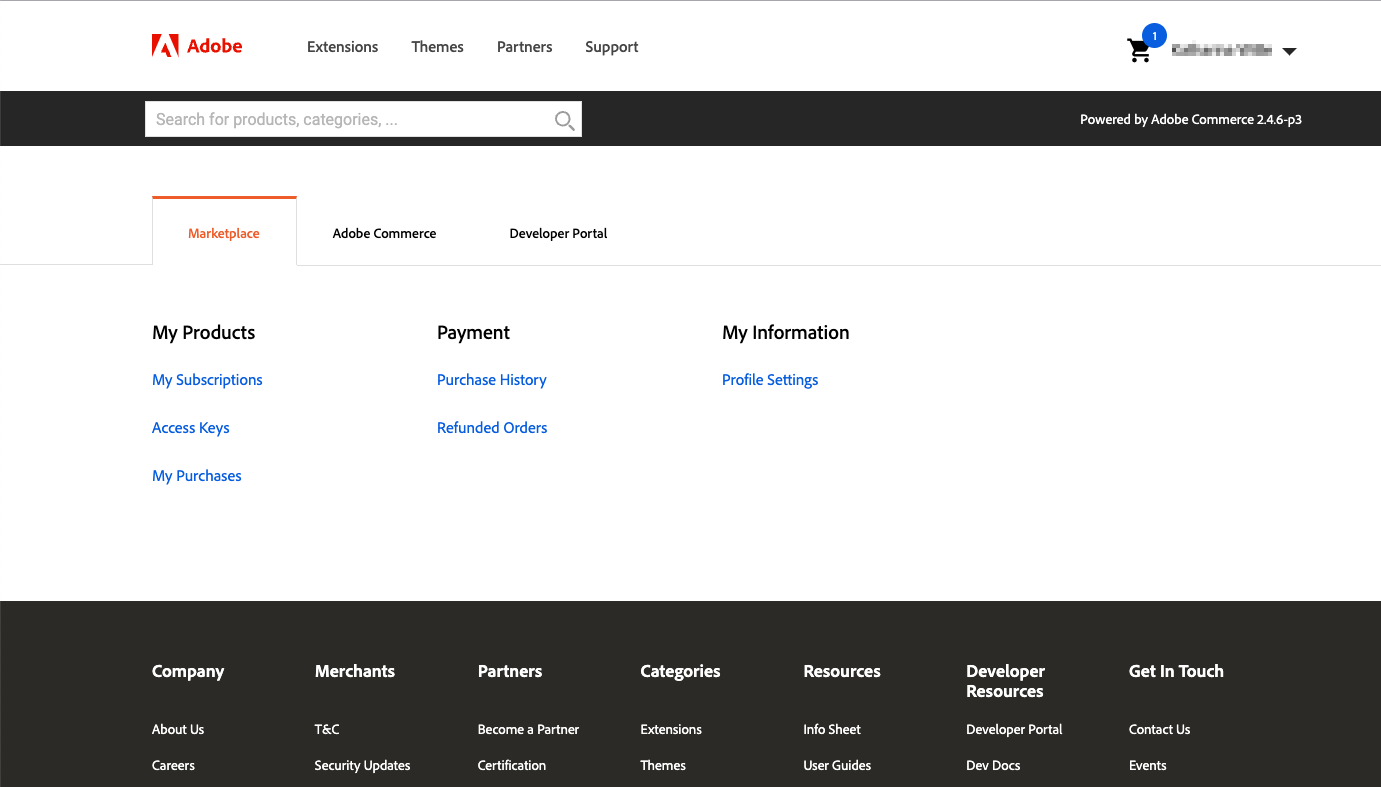Open the shopping cart icon

pyautogui.click(x=1138, y=51)
